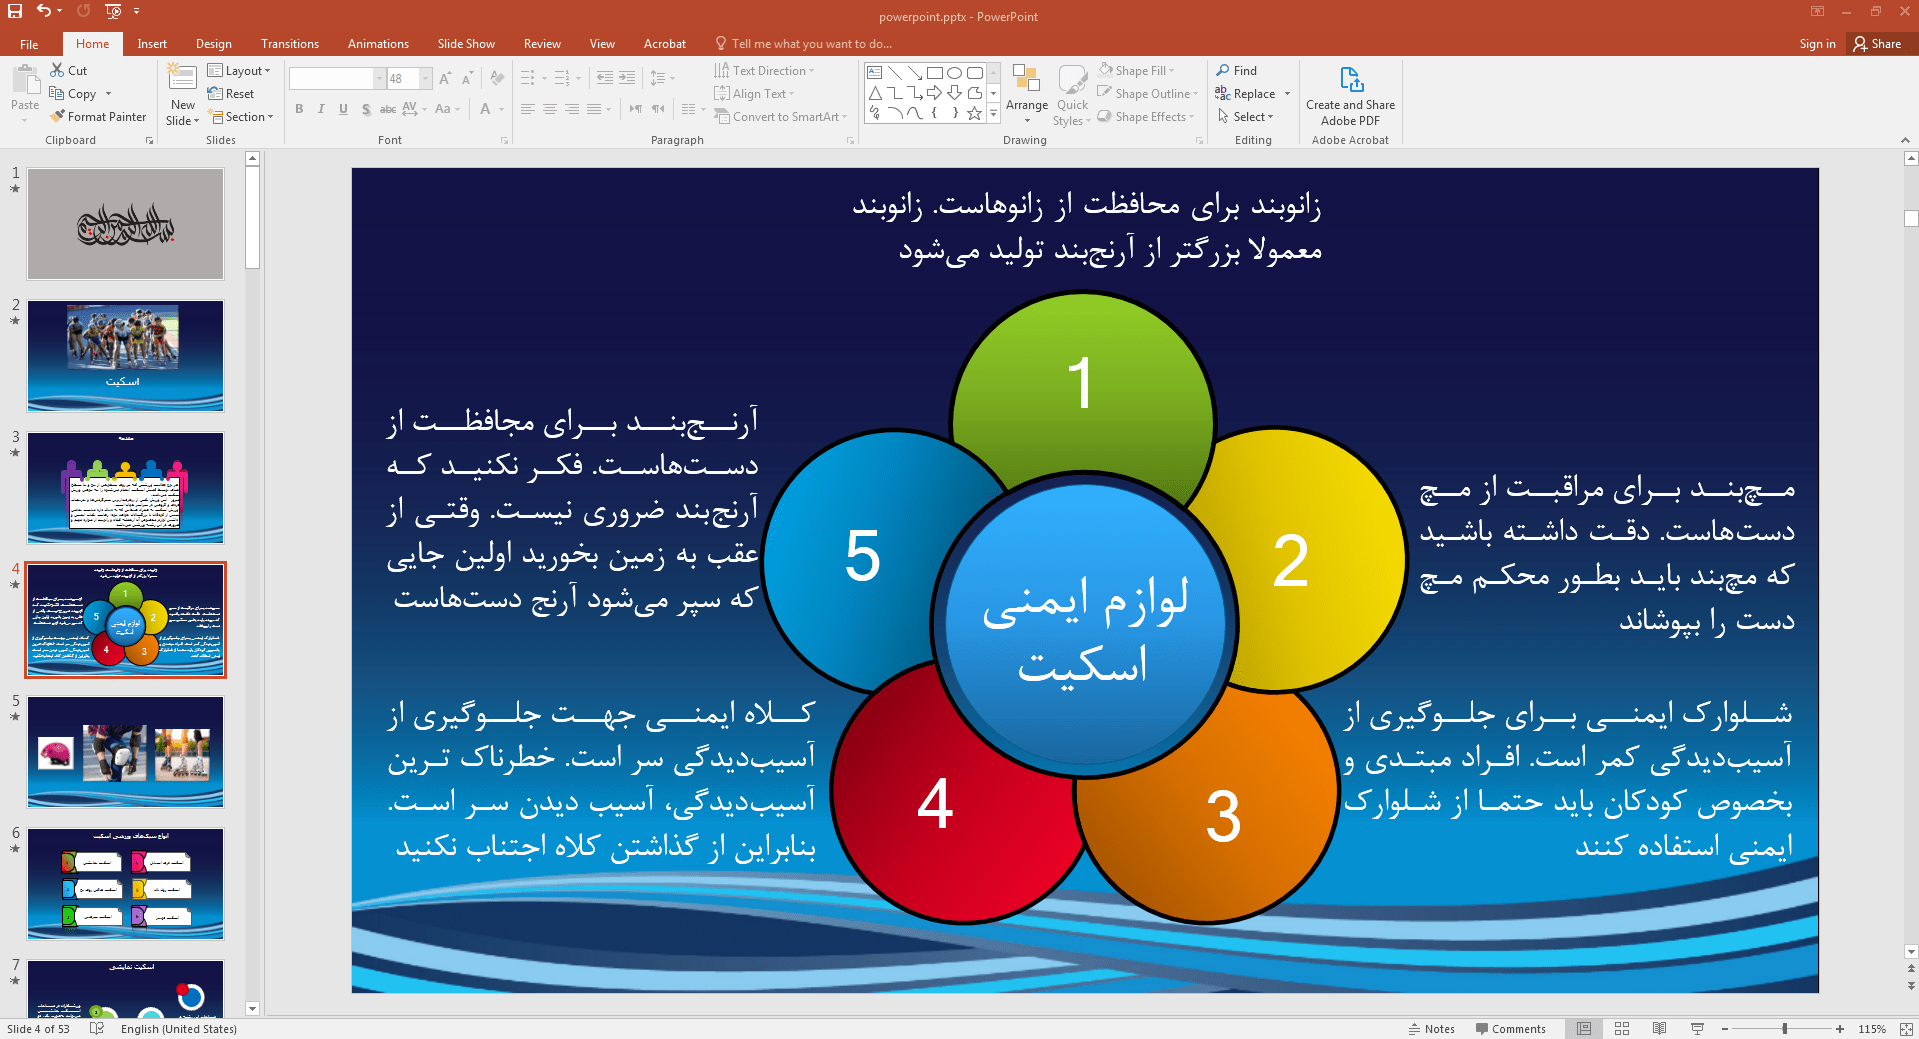Toggle Align Right paragraph button

(572, 109)
